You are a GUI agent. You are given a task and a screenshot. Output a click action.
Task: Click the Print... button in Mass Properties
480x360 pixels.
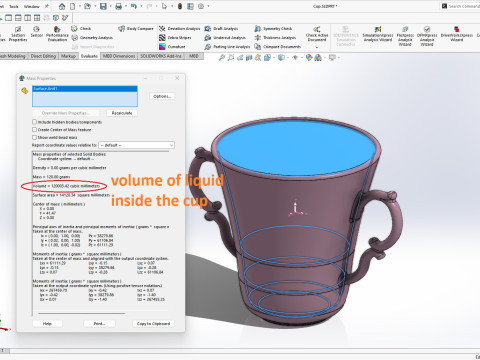coord(99,324)
